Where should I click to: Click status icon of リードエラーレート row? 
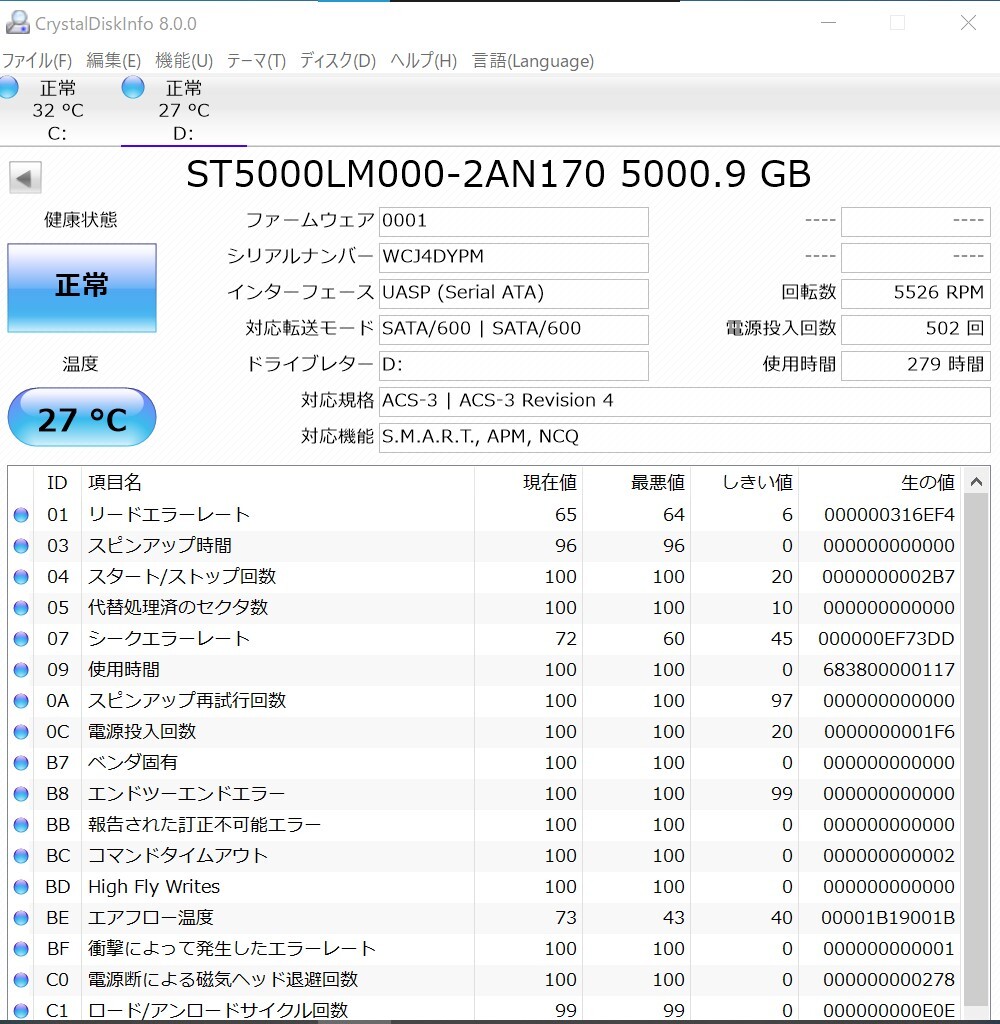pyautogui.click(x=21, y=515)
